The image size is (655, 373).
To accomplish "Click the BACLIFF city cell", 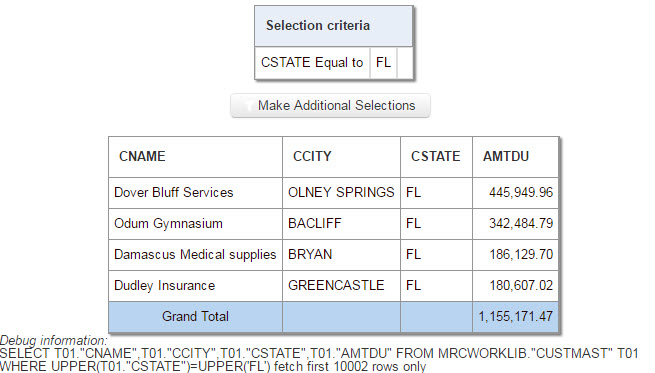I will pos(341,223).
